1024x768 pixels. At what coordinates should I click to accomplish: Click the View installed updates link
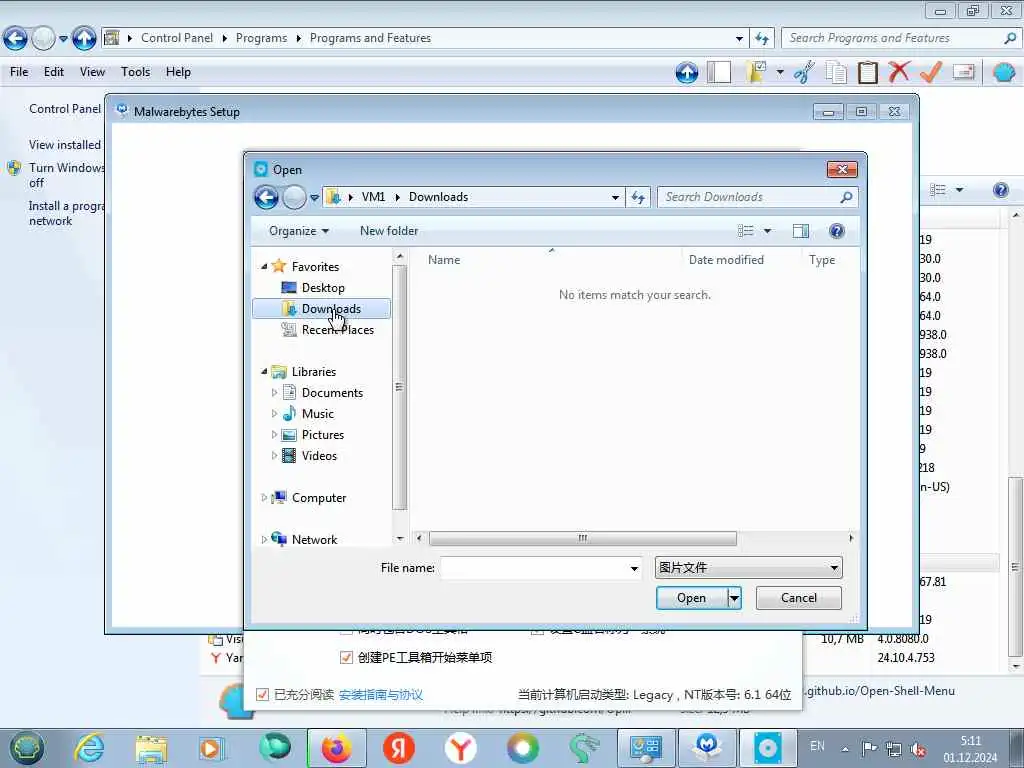pyautogui.click(x=65, y=145)
